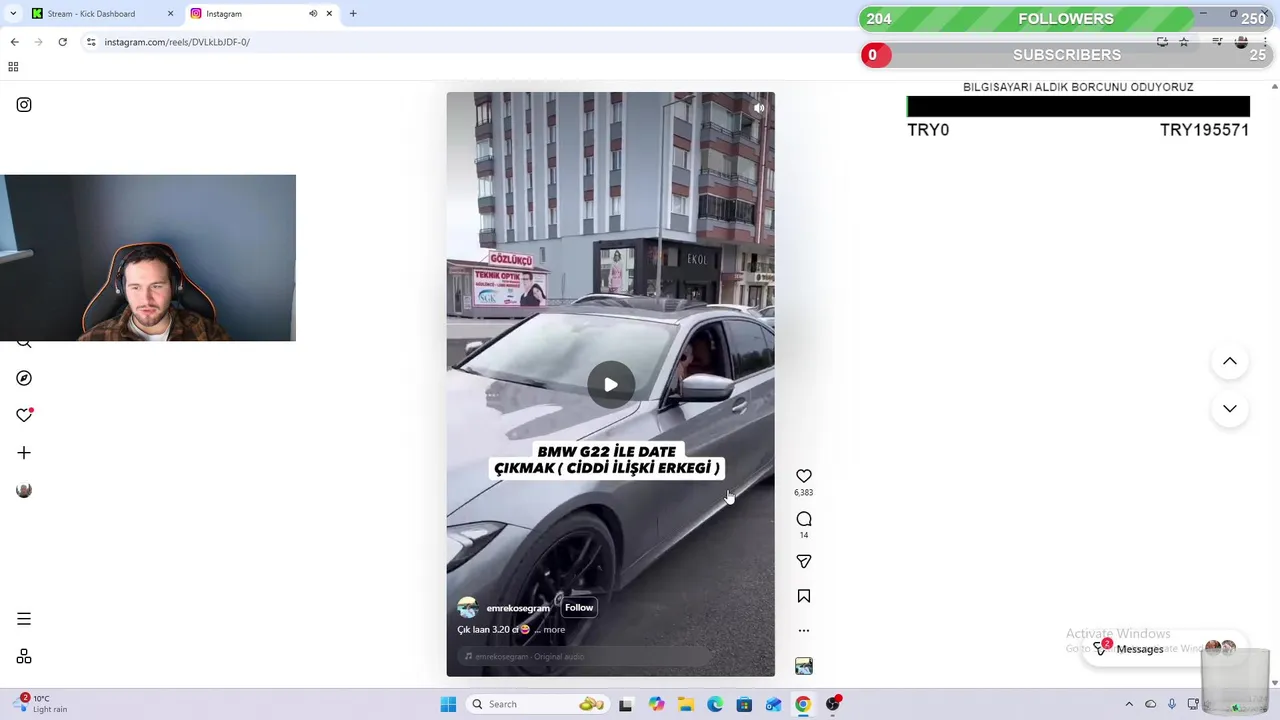Focus the address bar URL
1280x720 pixels.
coord(177,42)
